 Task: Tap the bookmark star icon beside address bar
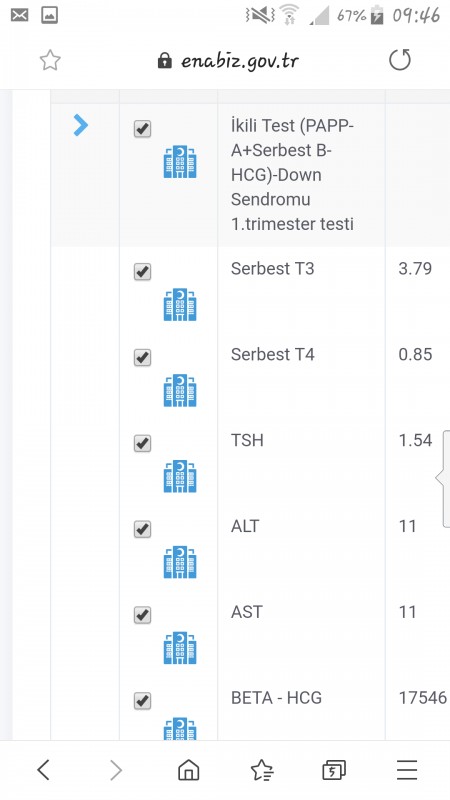pos(50,61)
